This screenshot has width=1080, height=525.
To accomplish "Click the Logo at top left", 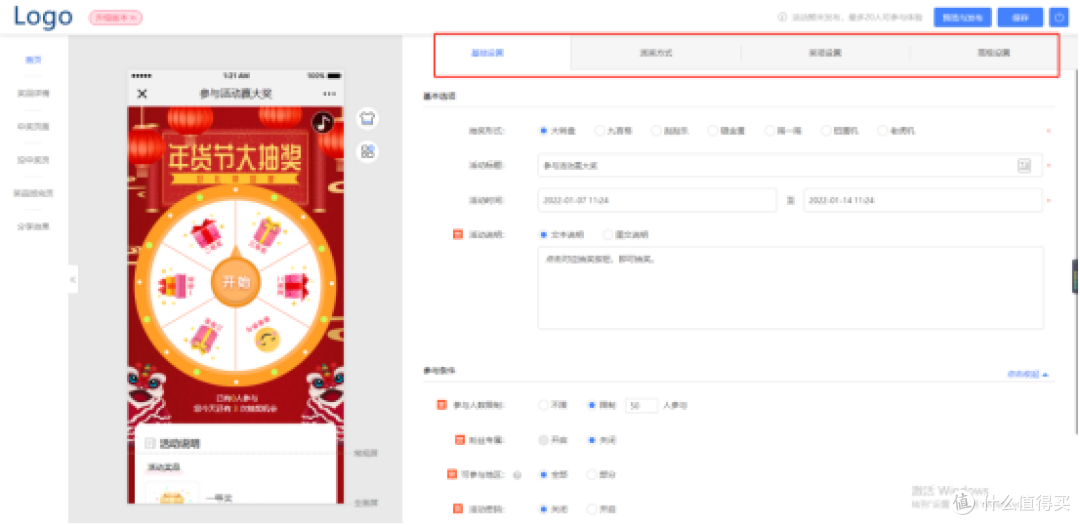I will [43, 17].
